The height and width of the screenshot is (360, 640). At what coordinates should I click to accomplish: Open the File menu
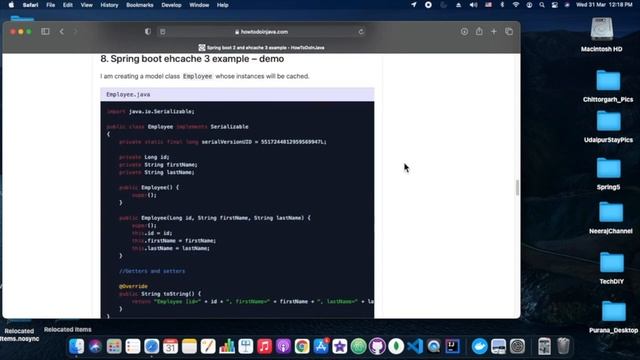51,5
